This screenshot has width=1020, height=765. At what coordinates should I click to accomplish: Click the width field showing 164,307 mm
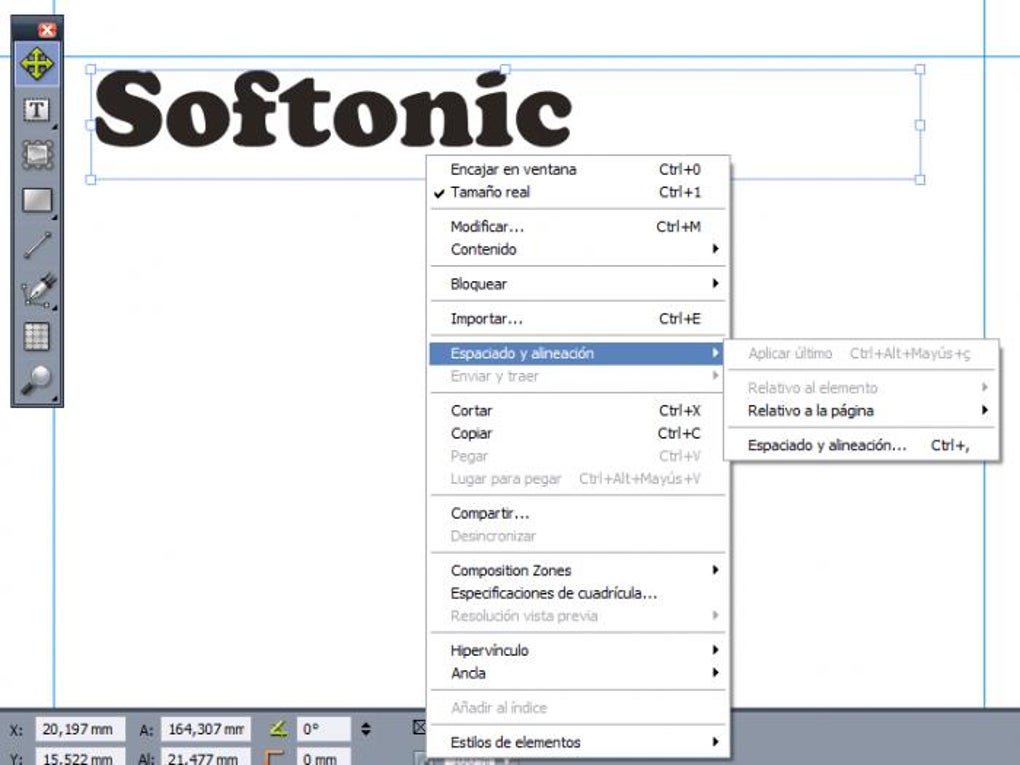pyautogui.click(x=206, y=729)
